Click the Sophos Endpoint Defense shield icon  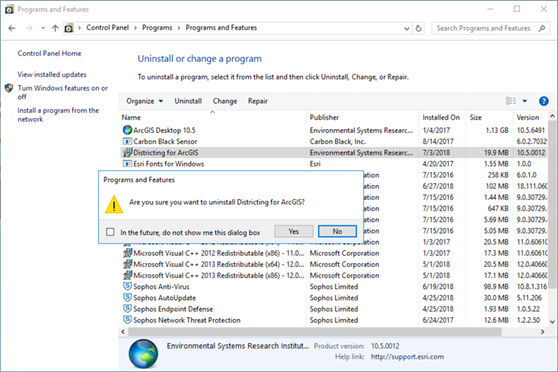[127, 309]
